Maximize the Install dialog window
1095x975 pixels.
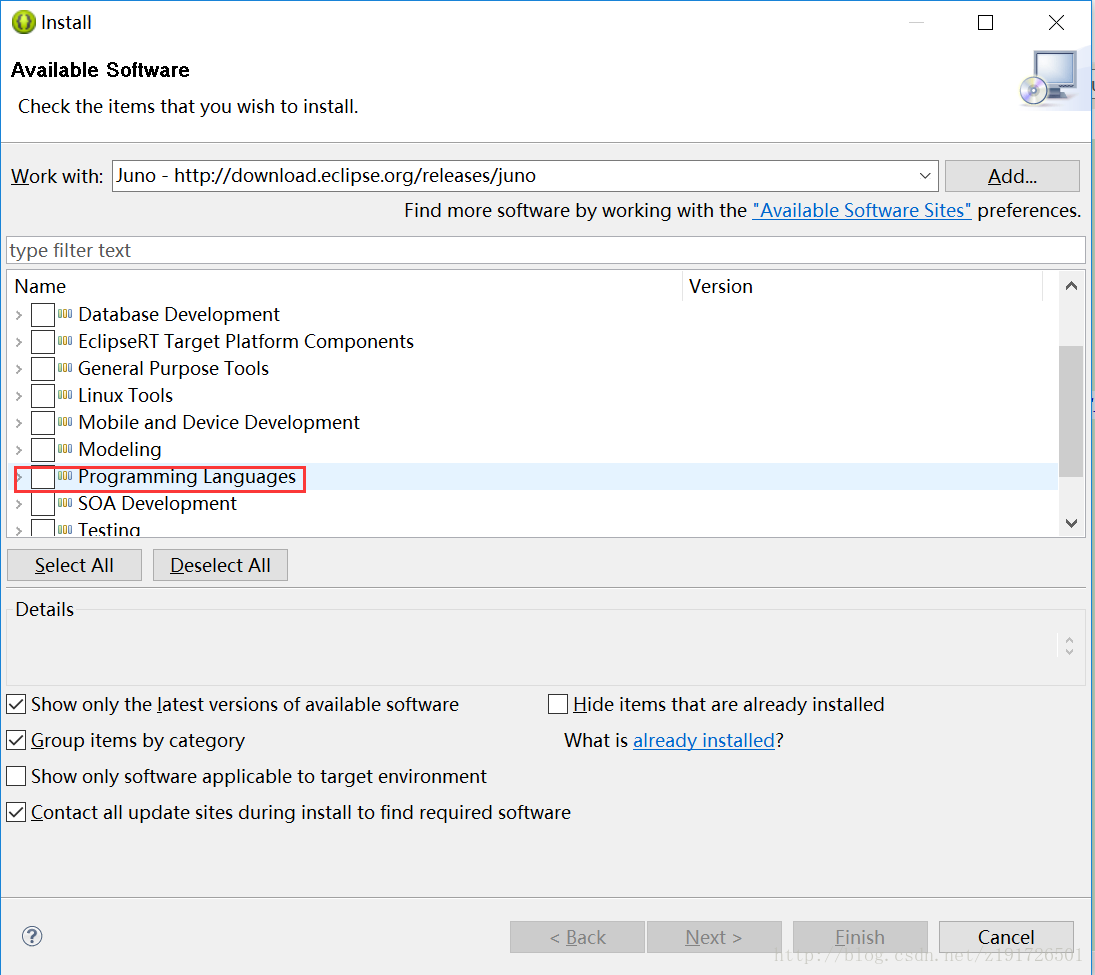985,22
